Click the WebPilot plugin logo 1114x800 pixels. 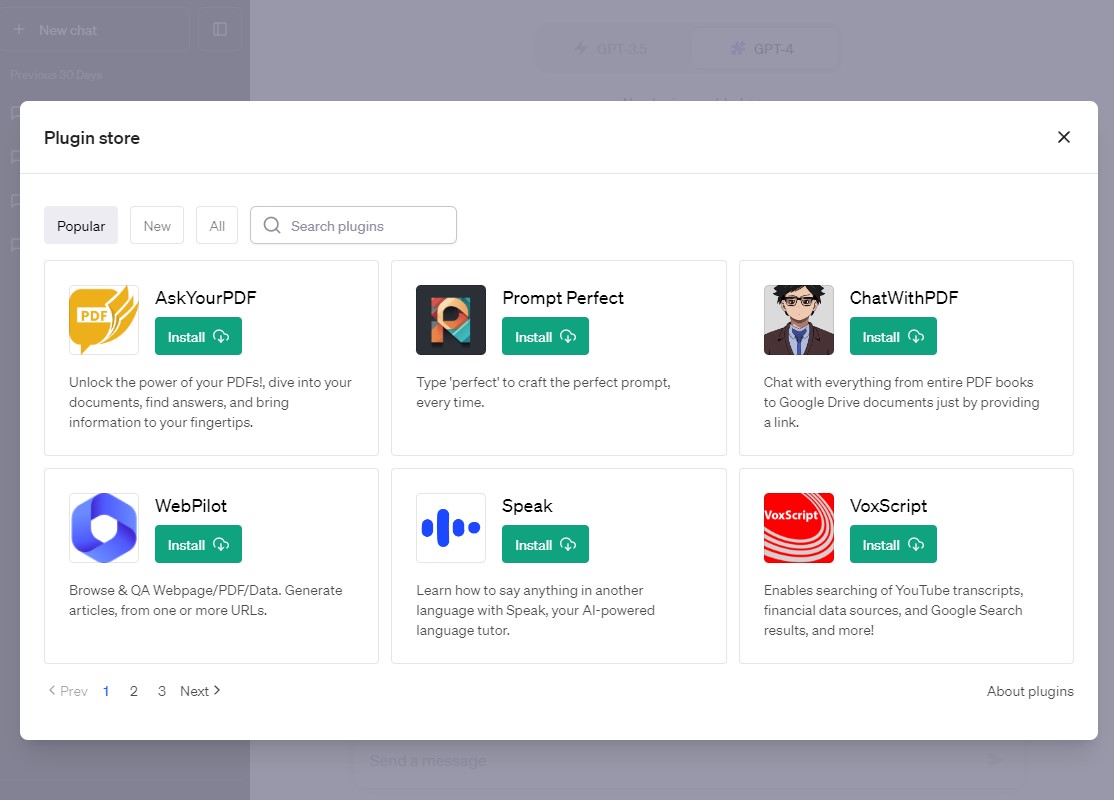(x=104, y=528)
